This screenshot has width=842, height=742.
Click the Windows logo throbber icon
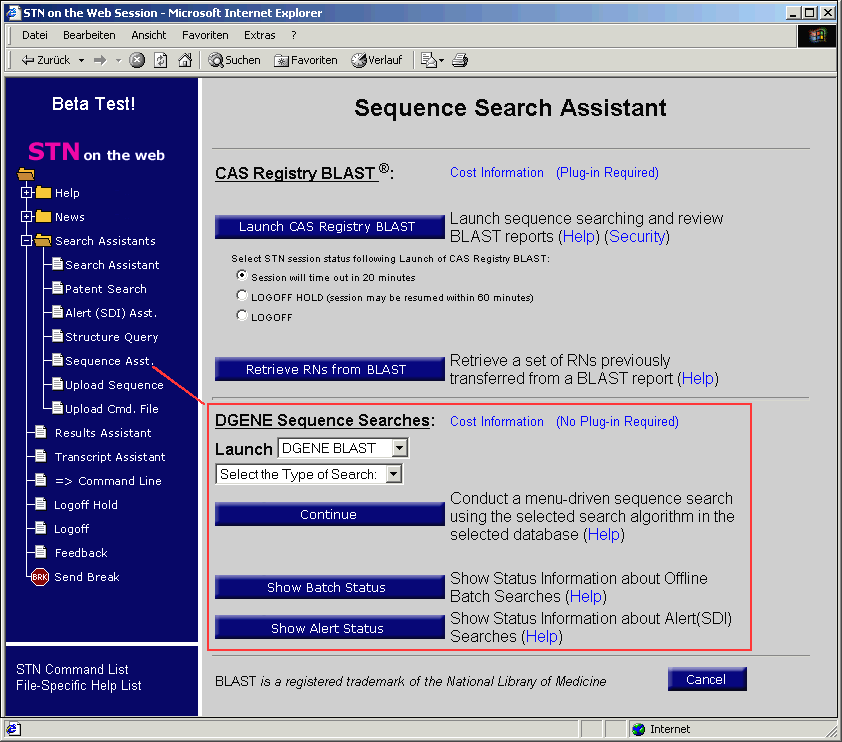pyautogui.click(x=817, y=36)
